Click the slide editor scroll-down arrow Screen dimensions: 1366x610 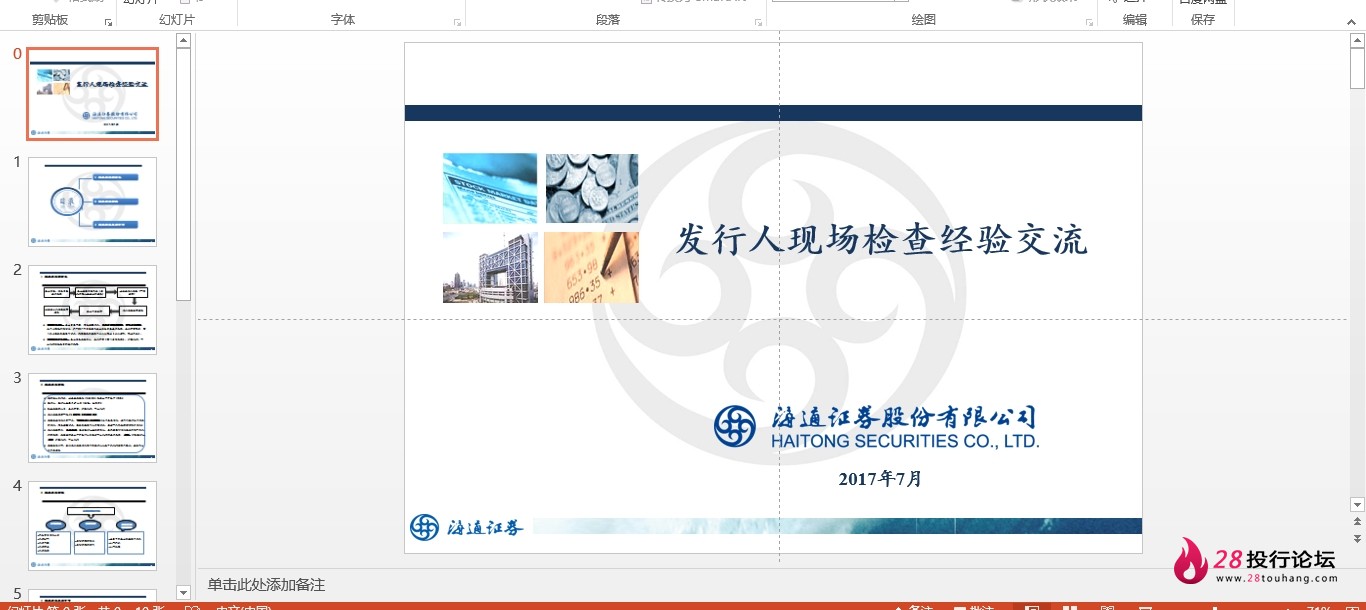coord(1357,505)
